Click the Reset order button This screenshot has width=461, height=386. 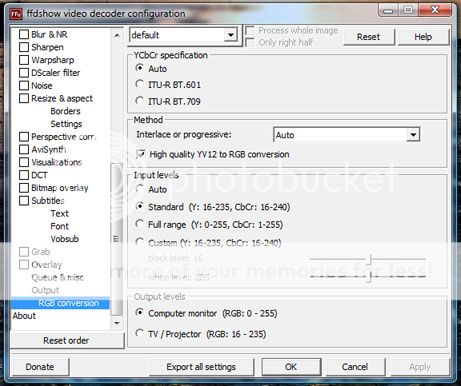tap(67, 340)
